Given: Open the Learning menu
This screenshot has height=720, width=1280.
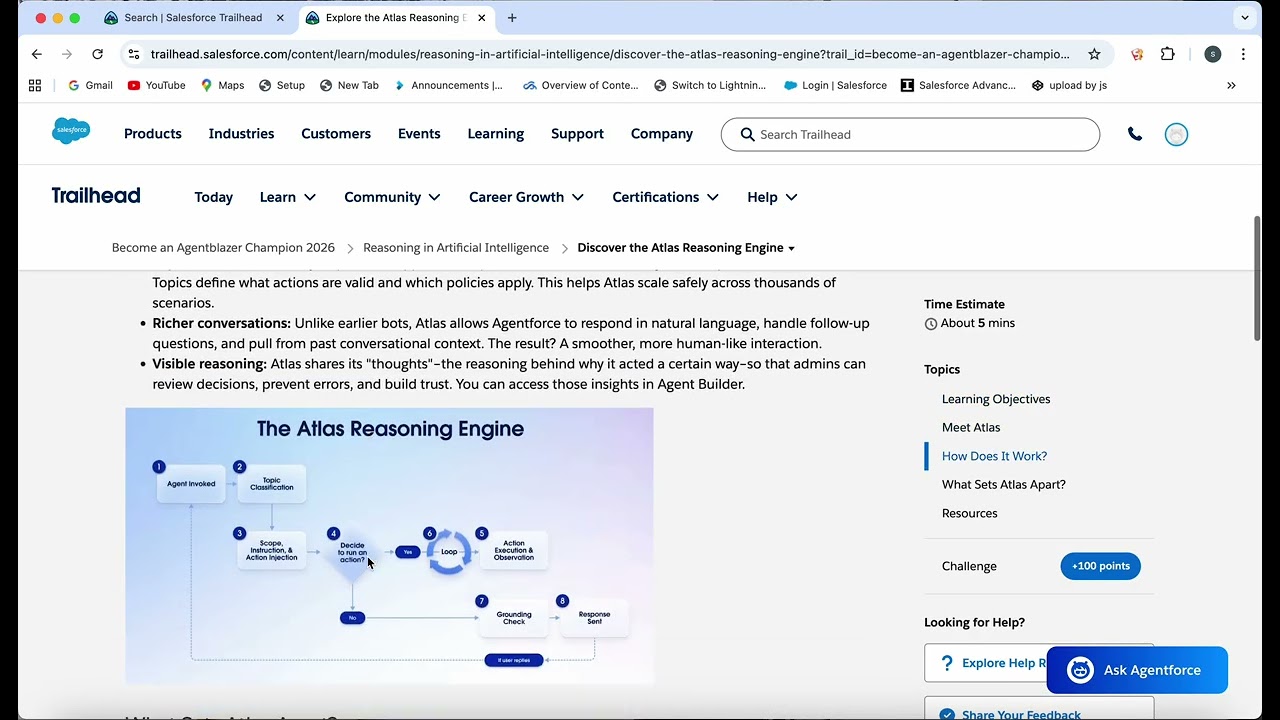Looking at the screenshot, I should (496, 134).
